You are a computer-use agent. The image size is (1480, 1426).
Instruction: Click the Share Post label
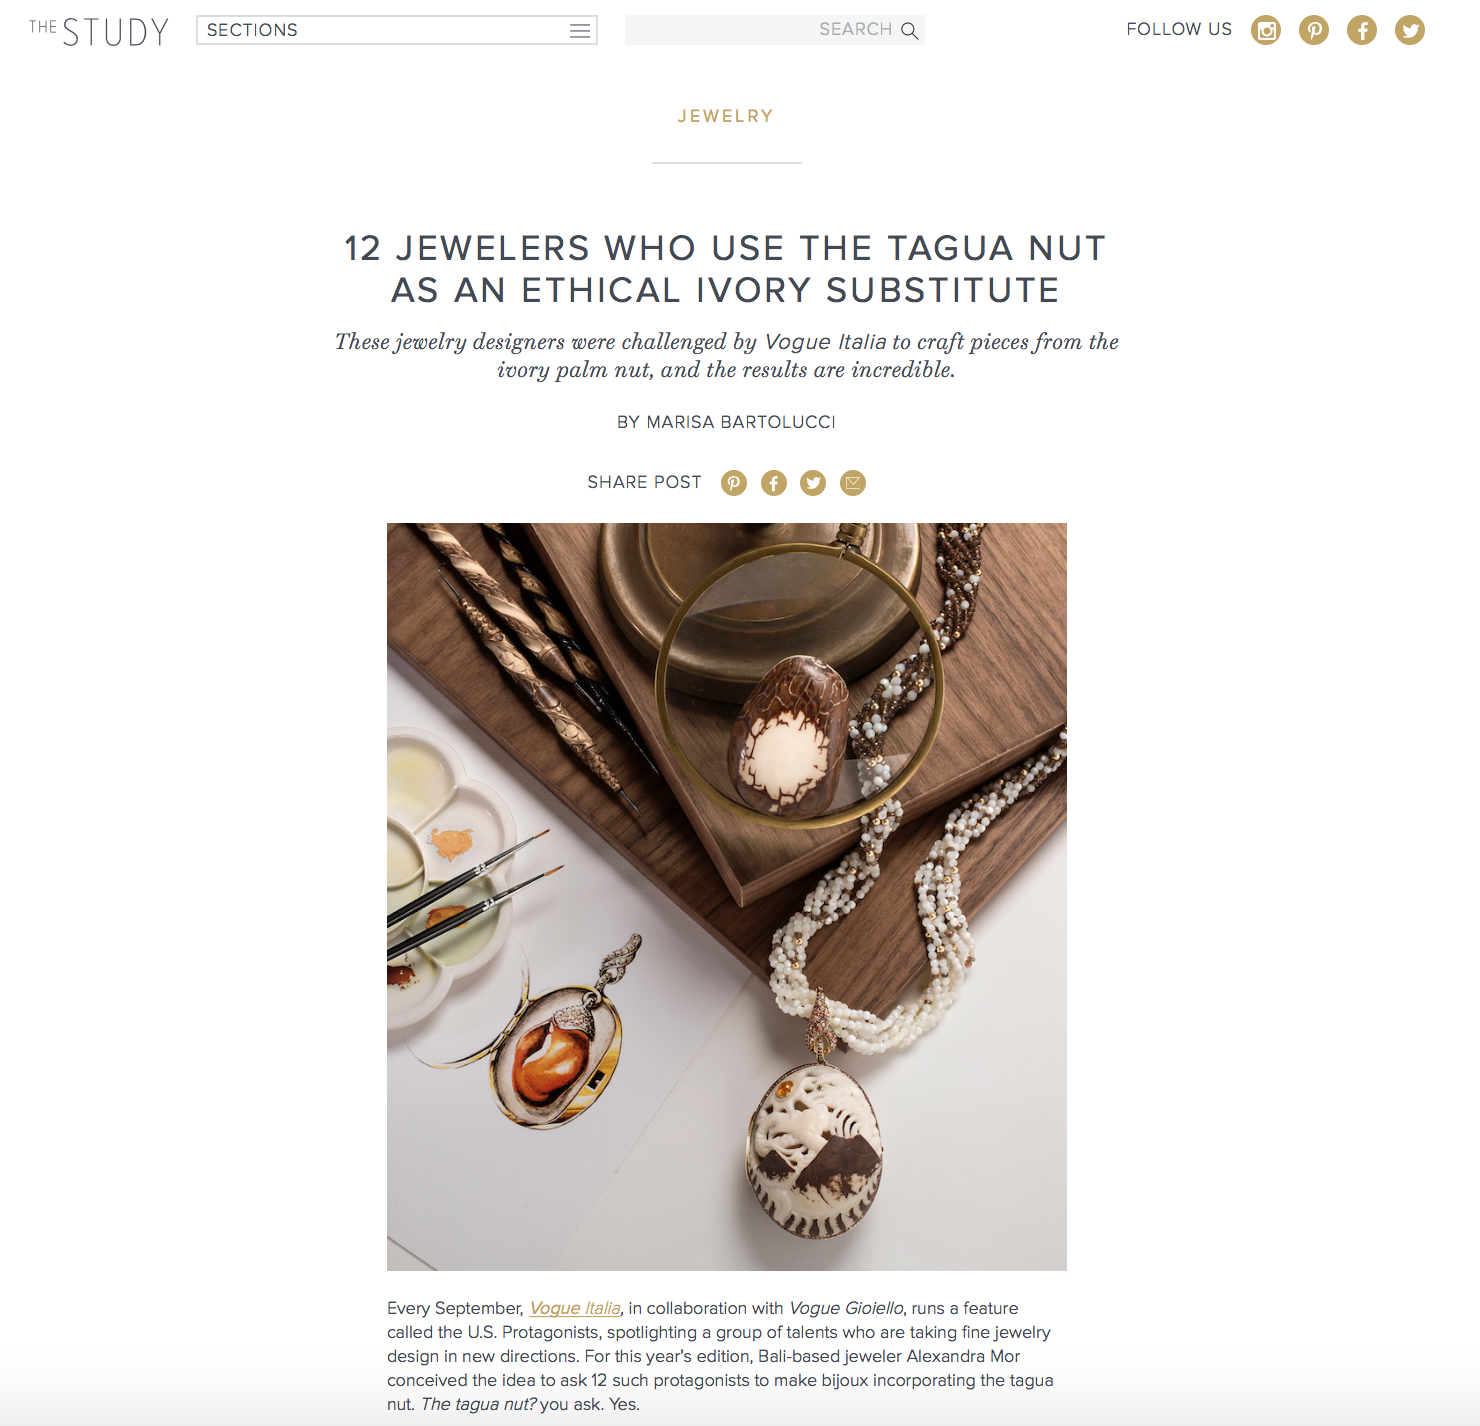coord(644,482)
